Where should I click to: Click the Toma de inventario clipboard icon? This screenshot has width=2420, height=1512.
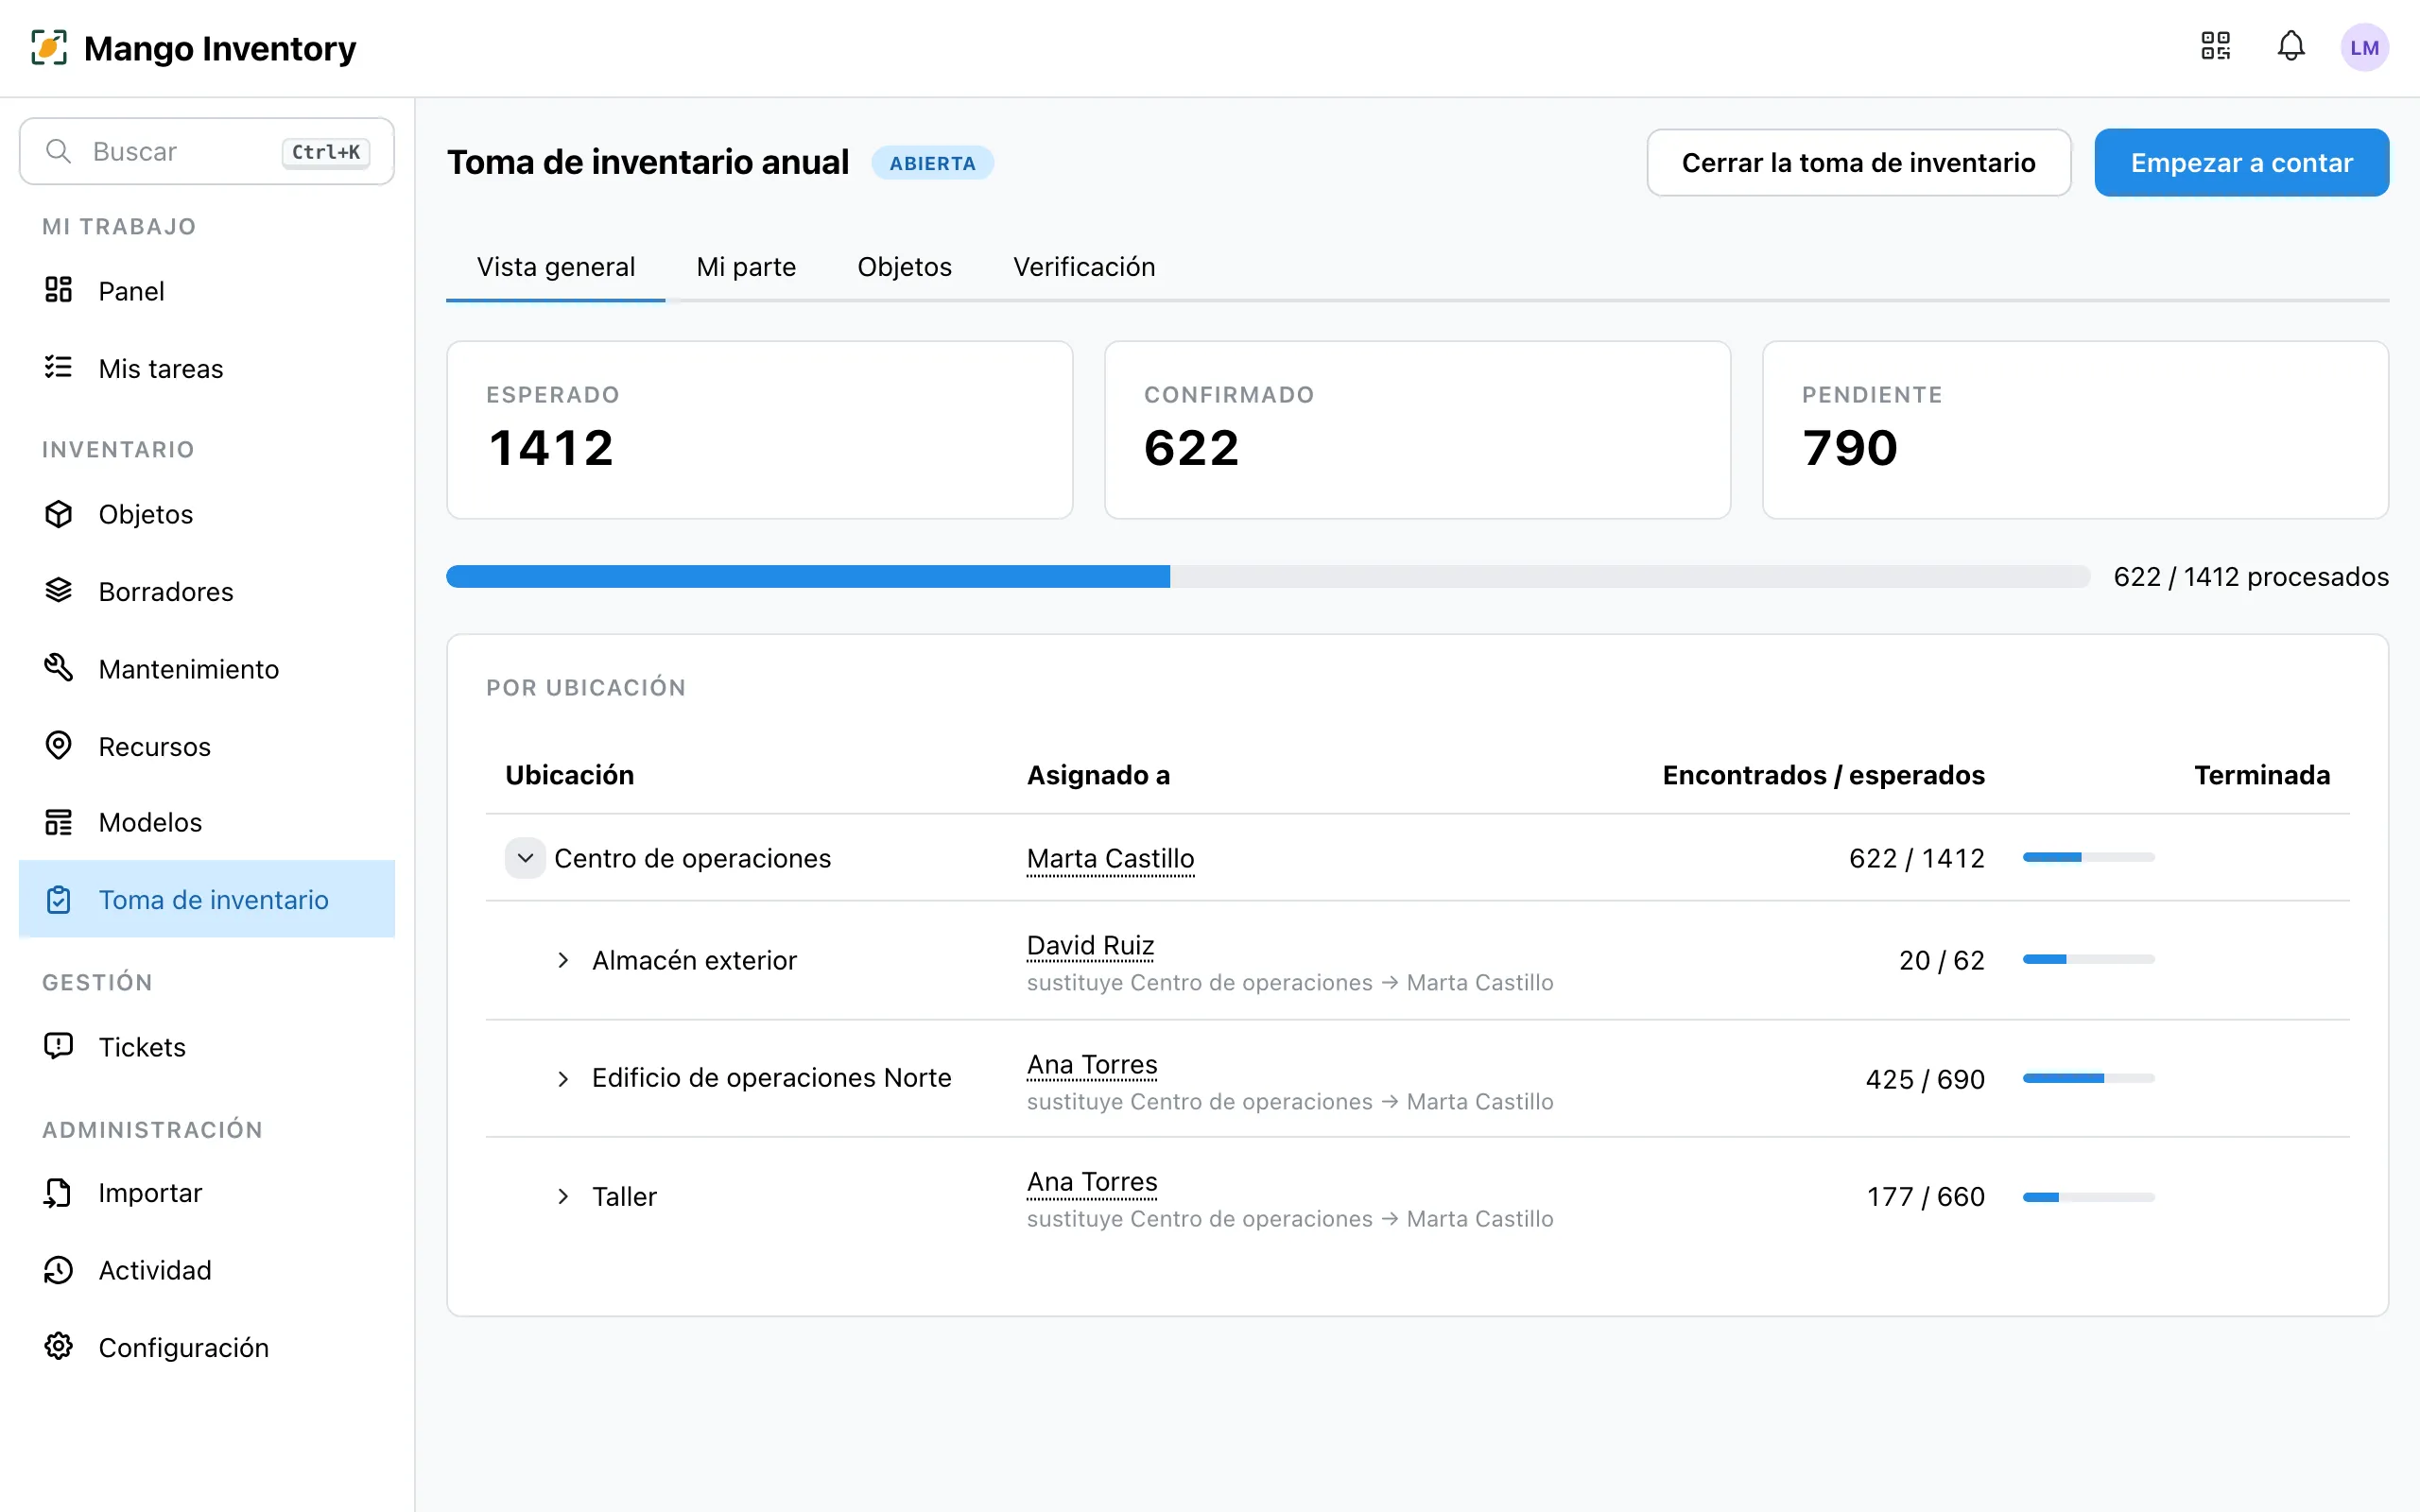click(59, 899)
